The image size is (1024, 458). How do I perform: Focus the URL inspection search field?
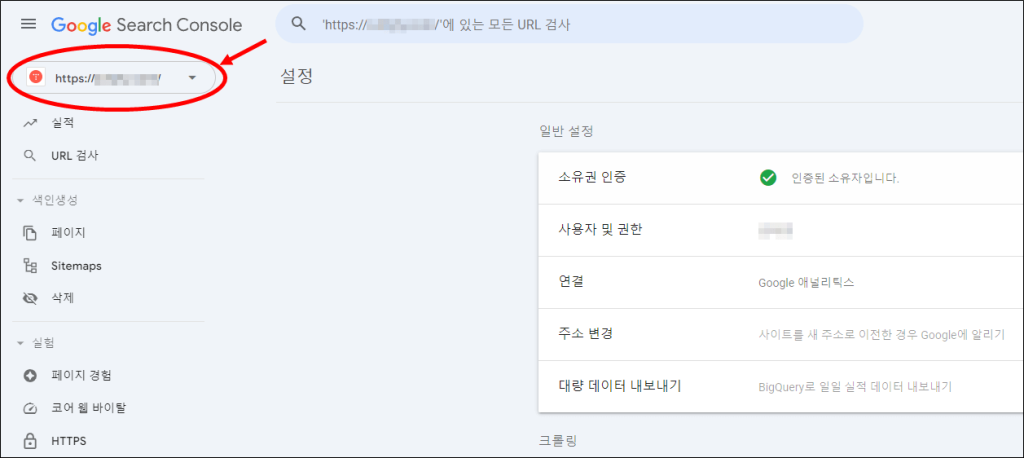point(569,24)
